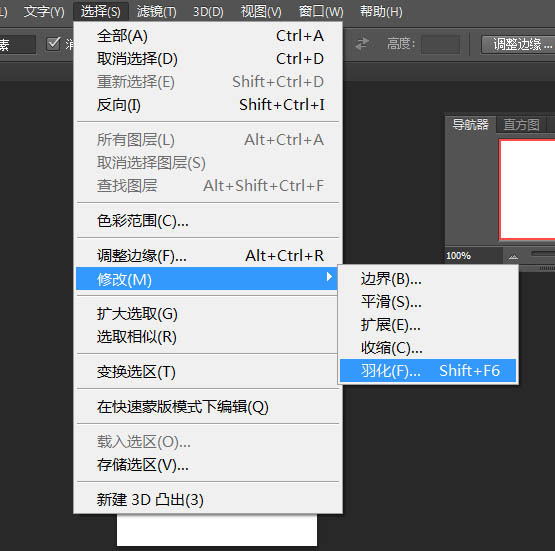Choose 存储选区(V) save selection
Viewport: 555px width, 551px height.
coord(208,465)
